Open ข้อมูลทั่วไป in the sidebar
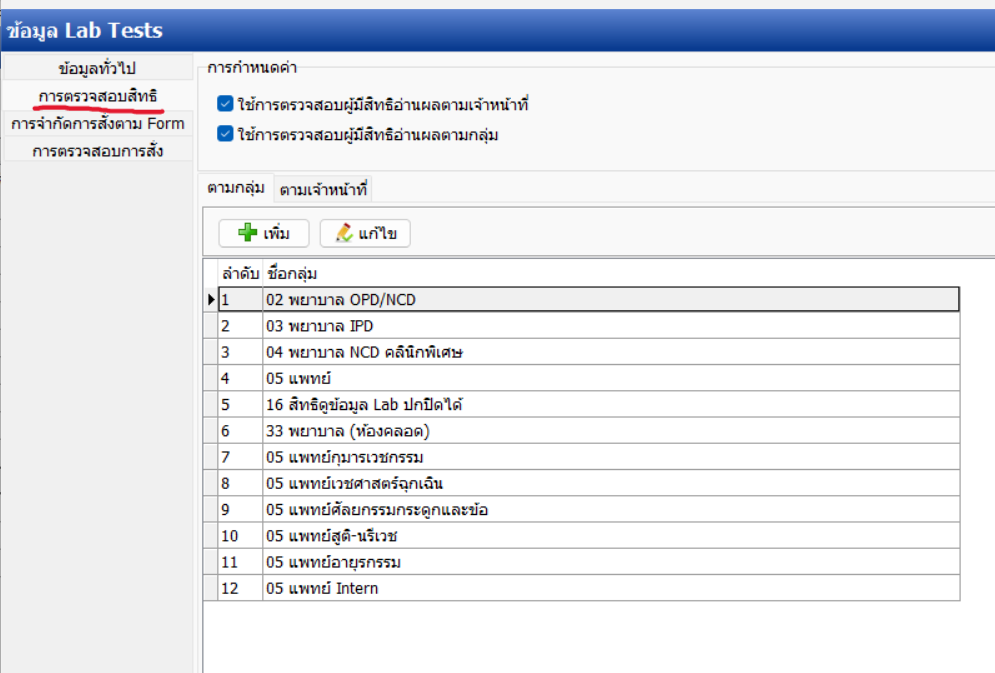 click(x=97, y=68)
